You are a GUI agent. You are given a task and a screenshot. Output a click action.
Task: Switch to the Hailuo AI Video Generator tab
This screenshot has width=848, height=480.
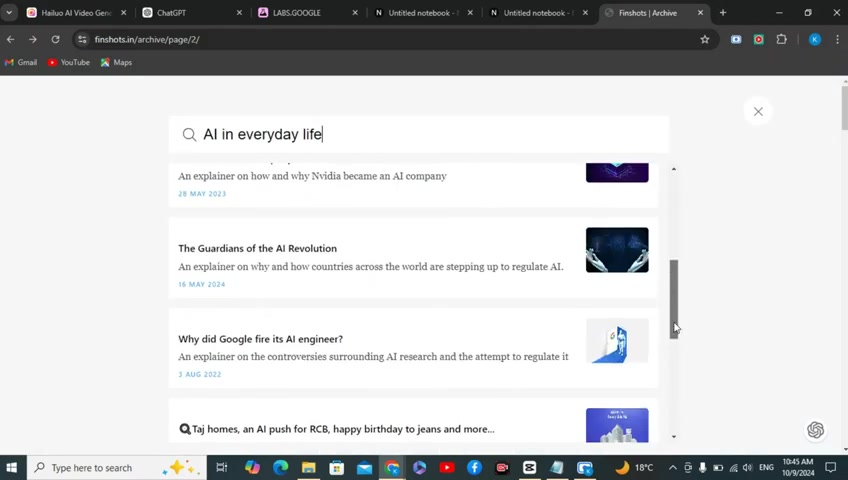point(77,12)
